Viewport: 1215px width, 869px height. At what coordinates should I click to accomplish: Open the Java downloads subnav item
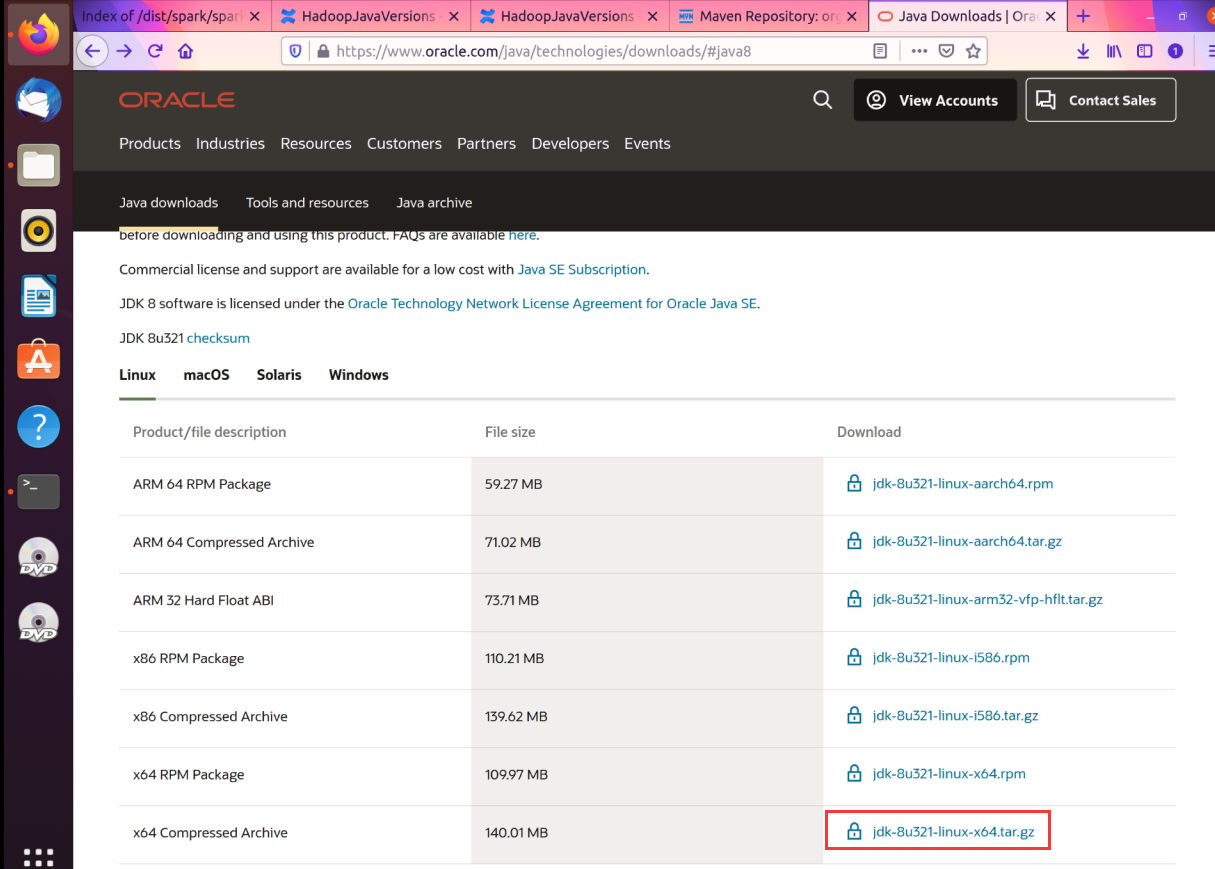(x=168, y=202)
